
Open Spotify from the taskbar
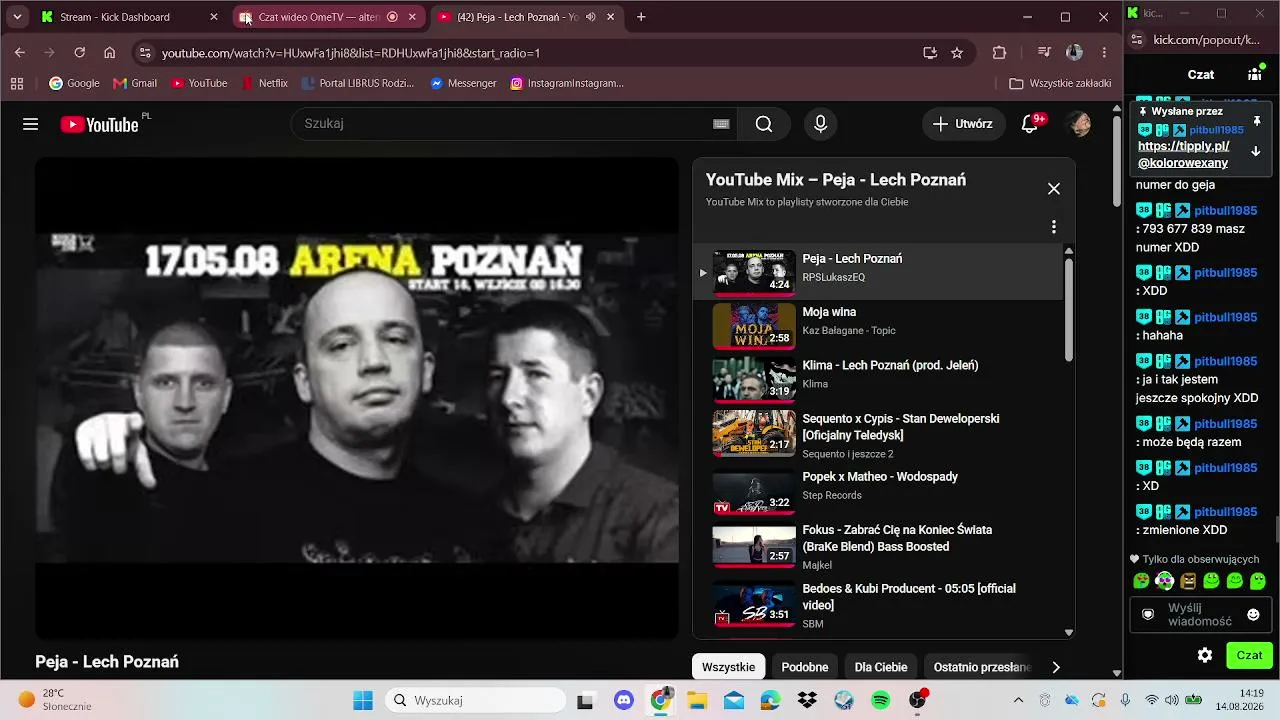click(881, 700)
